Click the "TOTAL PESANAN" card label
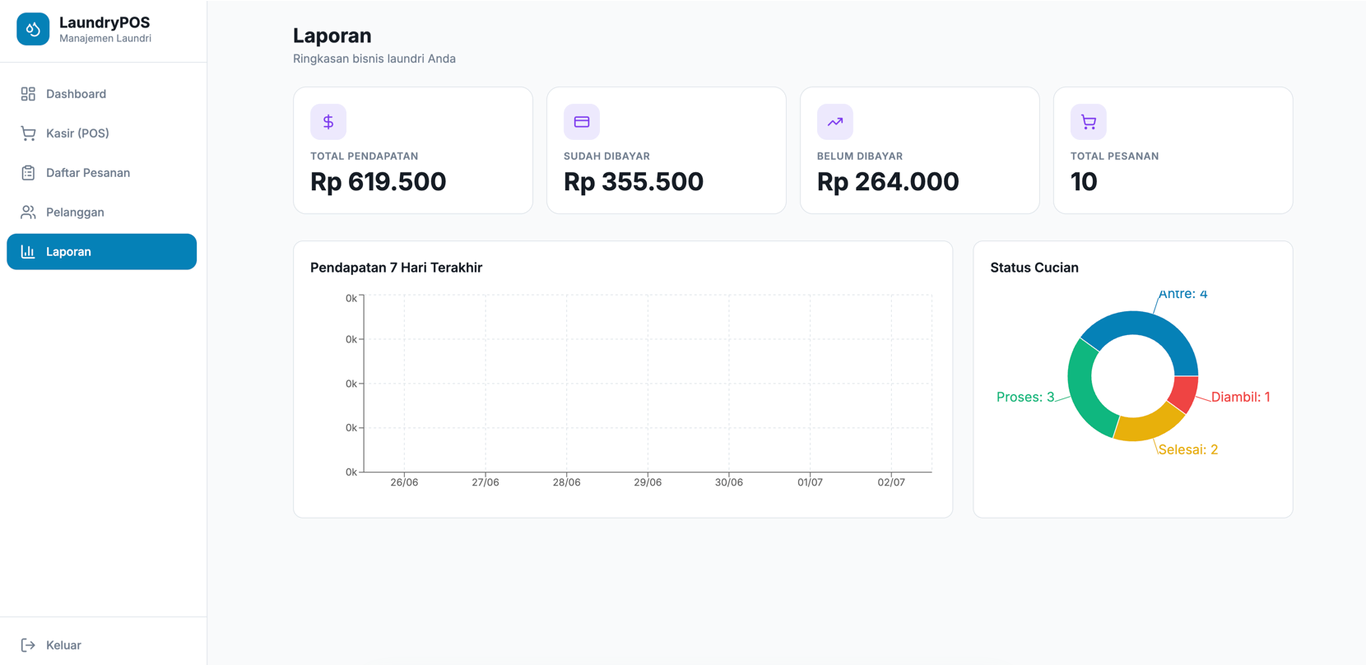Screen dimensions: 1366x665 [1115, 156]
